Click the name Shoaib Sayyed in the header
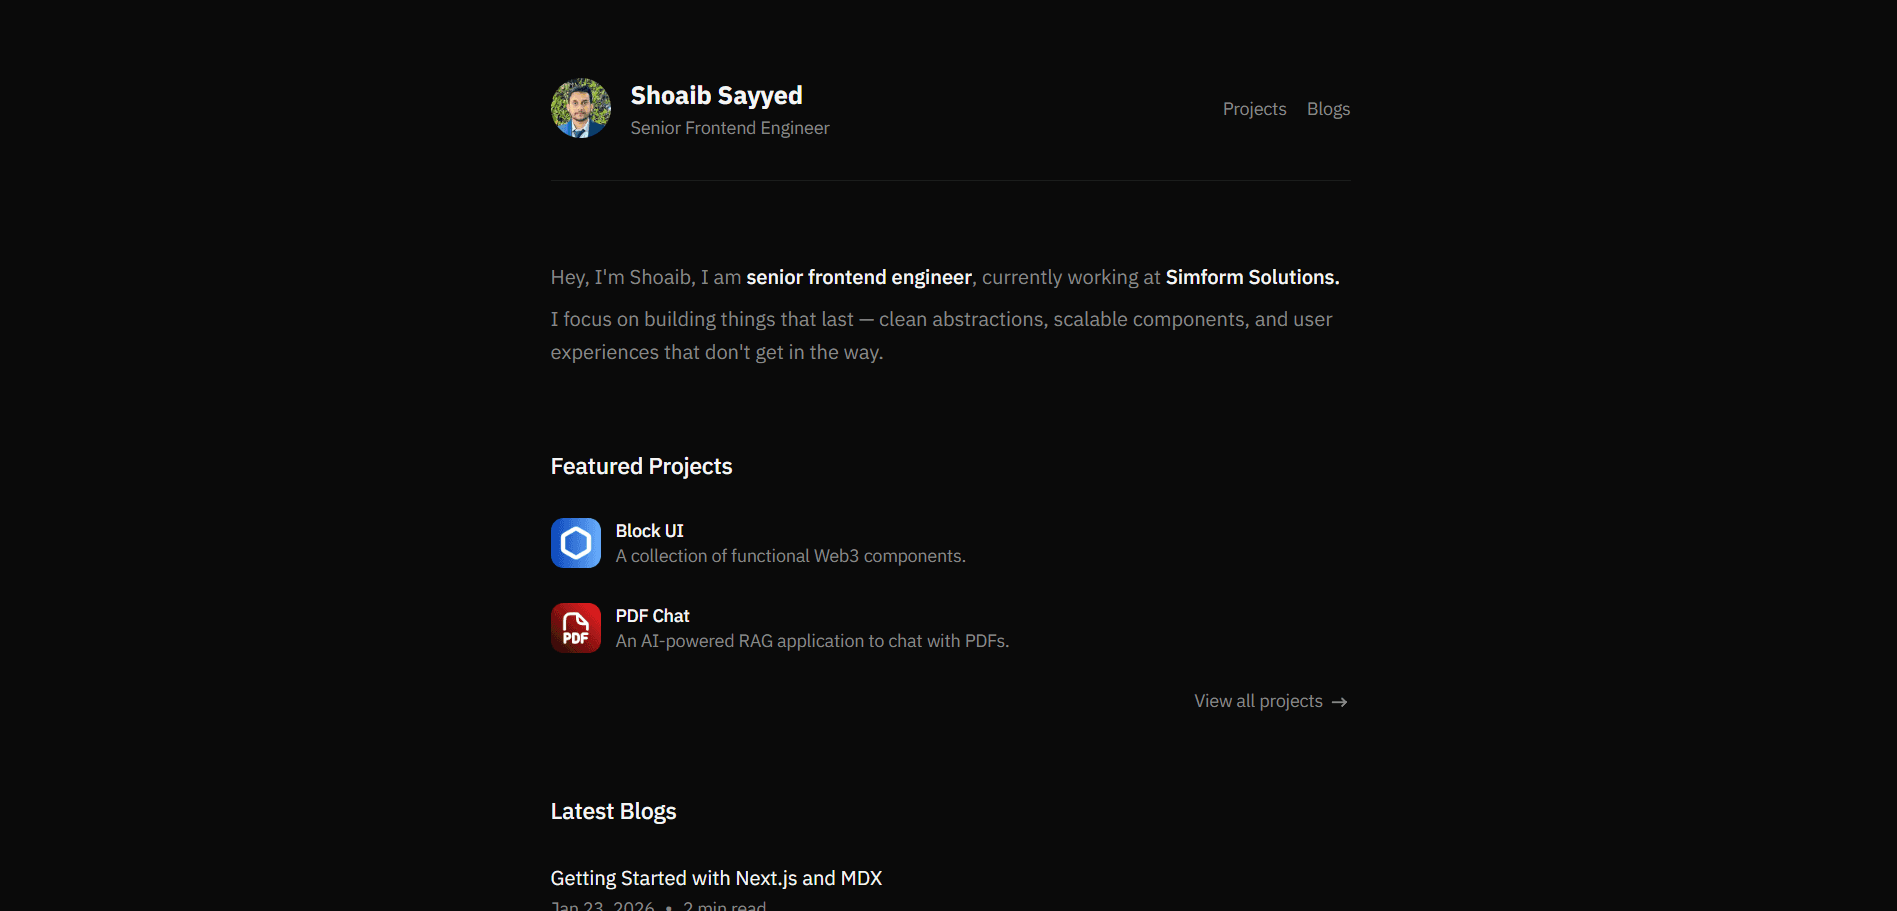The height and width of the screenshot is (911, 1897). [716, 95]
